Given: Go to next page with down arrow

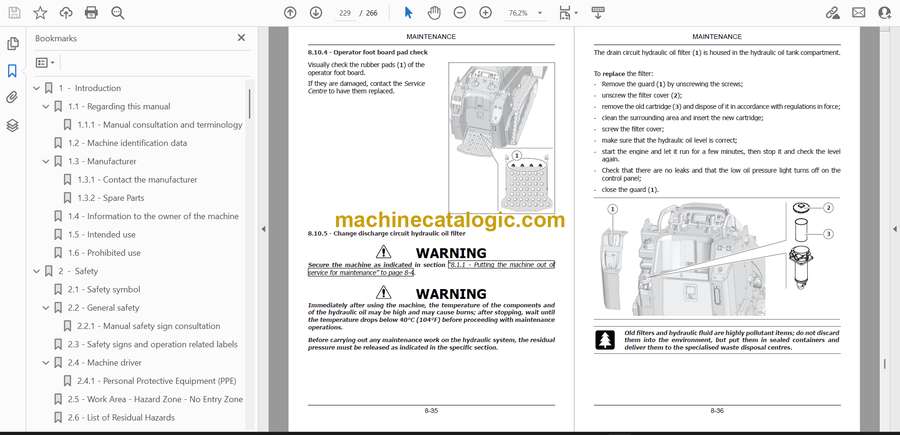Looking at the screenshot, I should (316, 13).
